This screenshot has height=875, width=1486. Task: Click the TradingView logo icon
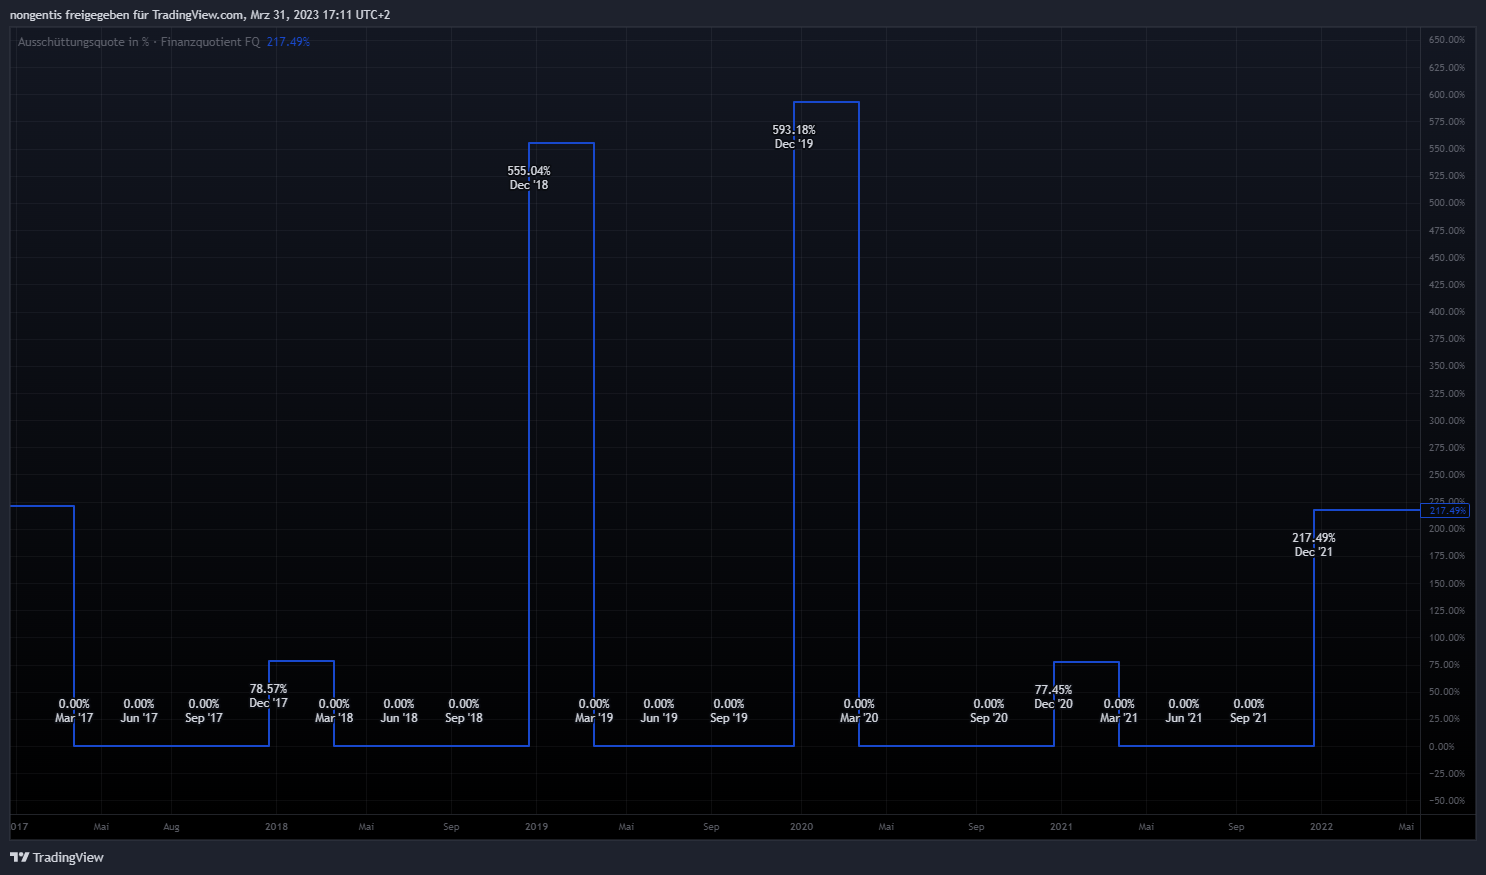tap(19, 857)
